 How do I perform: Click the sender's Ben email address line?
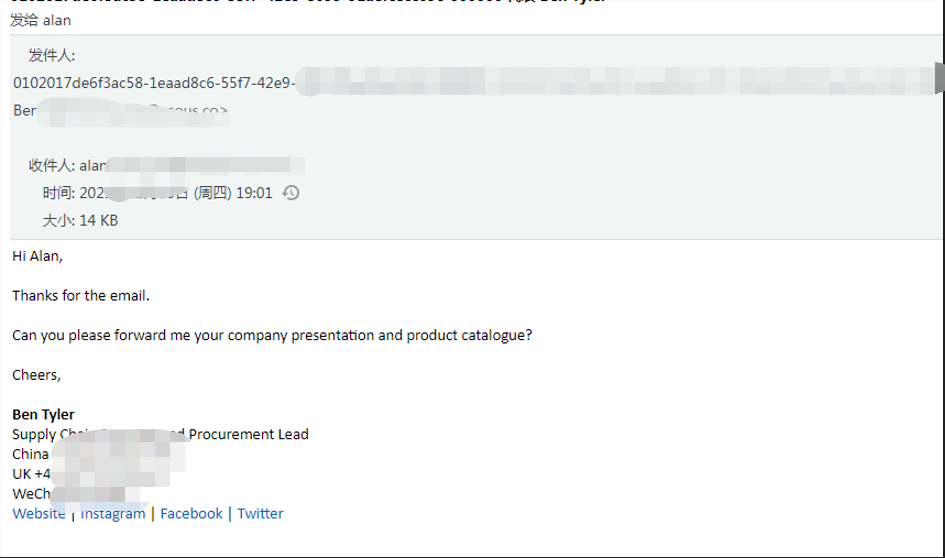click(x=121, y=111)
